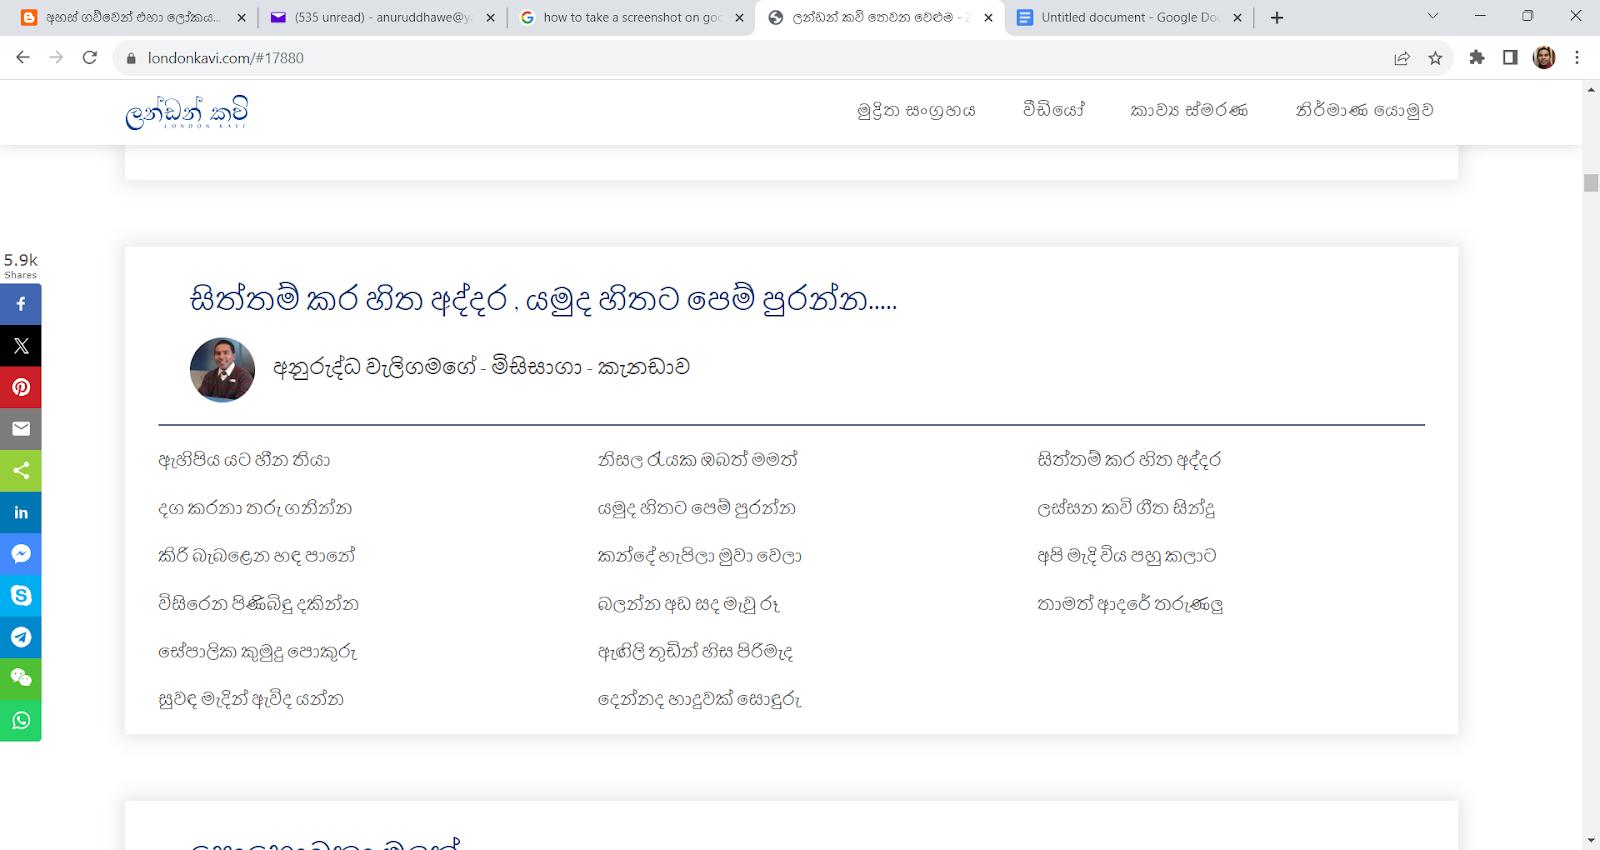Click poem line තාමත් ආදරේ තරුණලු
Image resolution: width=1600 pixels, height=850 pixels.
point(1130,604)
